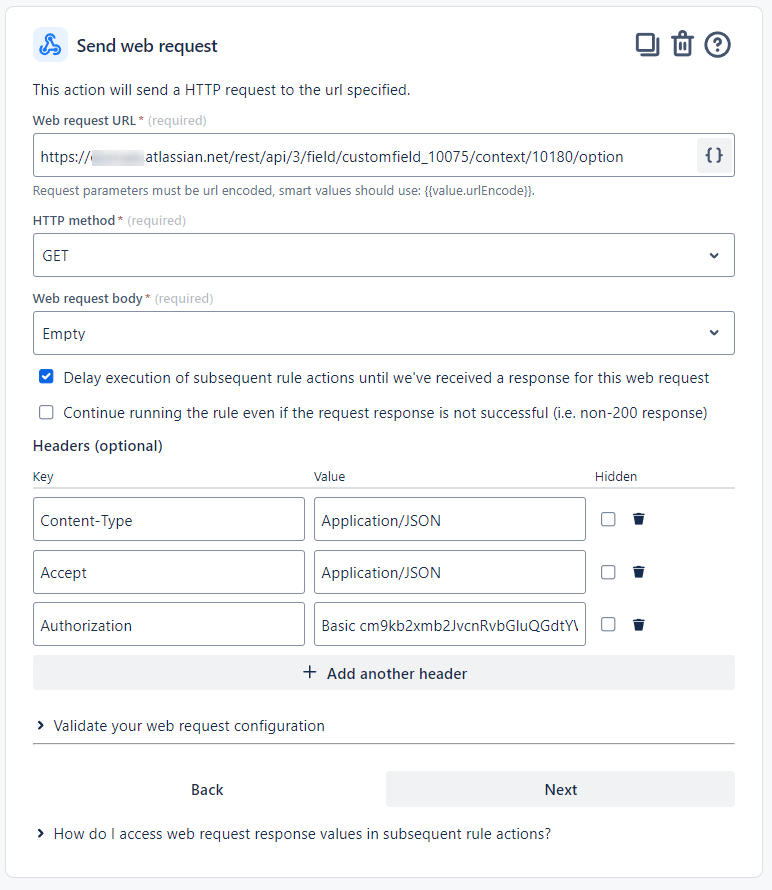Screen dimensions: 772x890
Task: Click the smart values braces icon
Action: click(x=714, y=156)
